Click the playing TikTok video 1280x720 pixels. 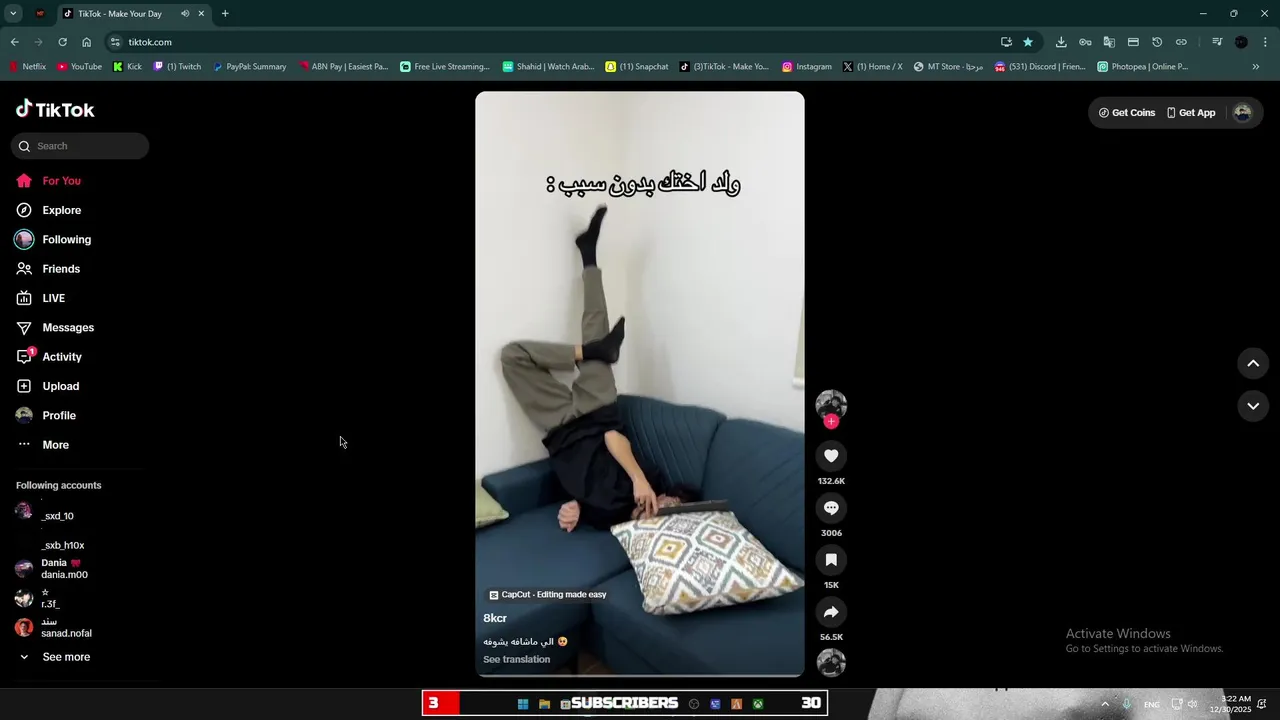[640, 384]
